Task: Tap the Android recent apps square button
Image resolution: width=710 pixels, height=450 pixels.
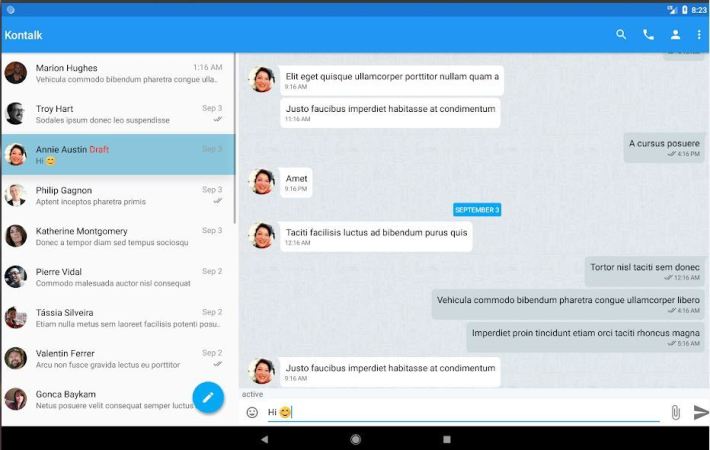Action: point(447,439)
